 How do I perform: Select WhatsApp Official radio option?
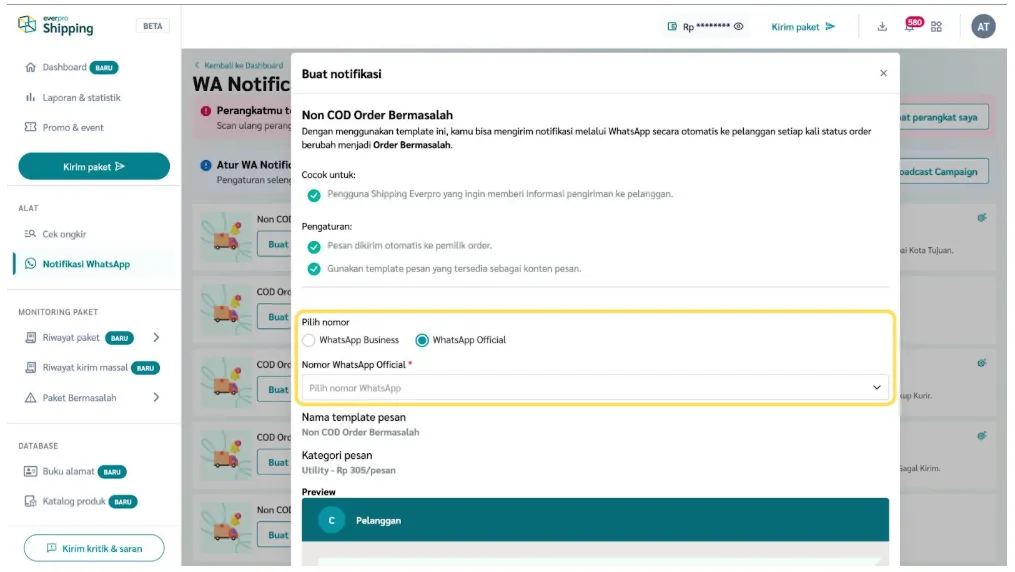(422, 340)
